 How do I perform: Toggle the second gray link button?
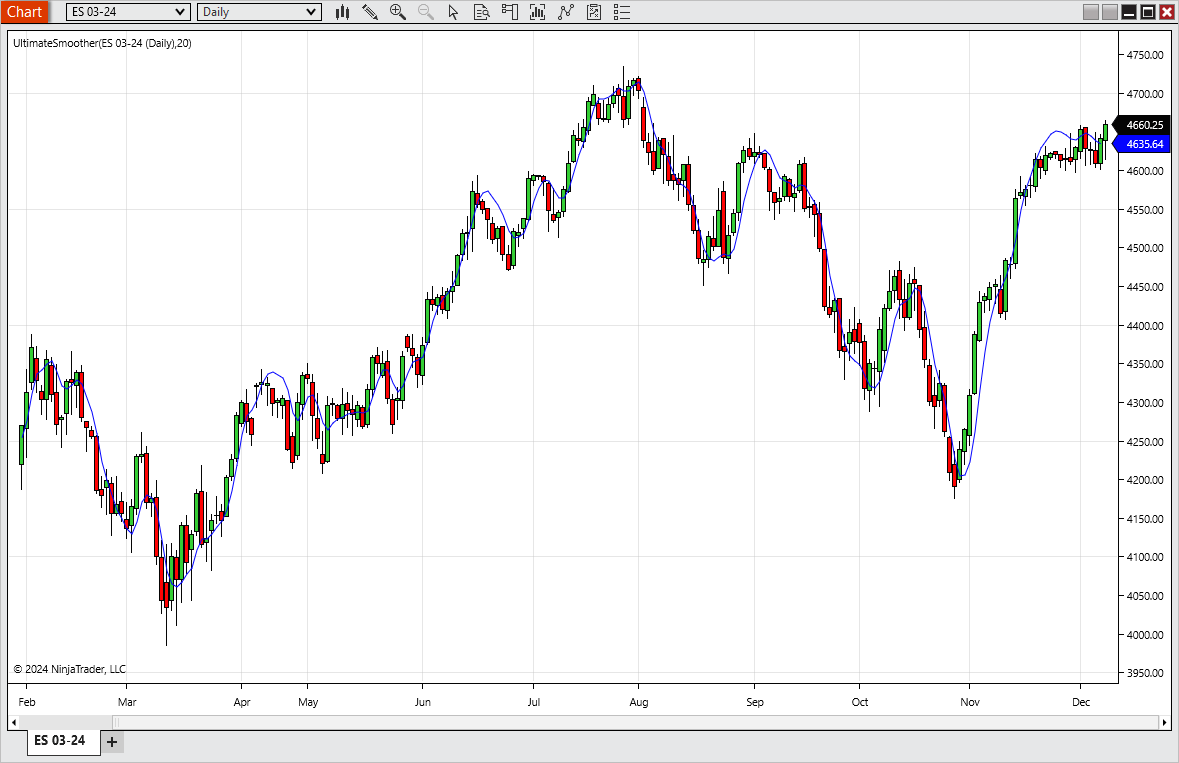coord(1110,12)
